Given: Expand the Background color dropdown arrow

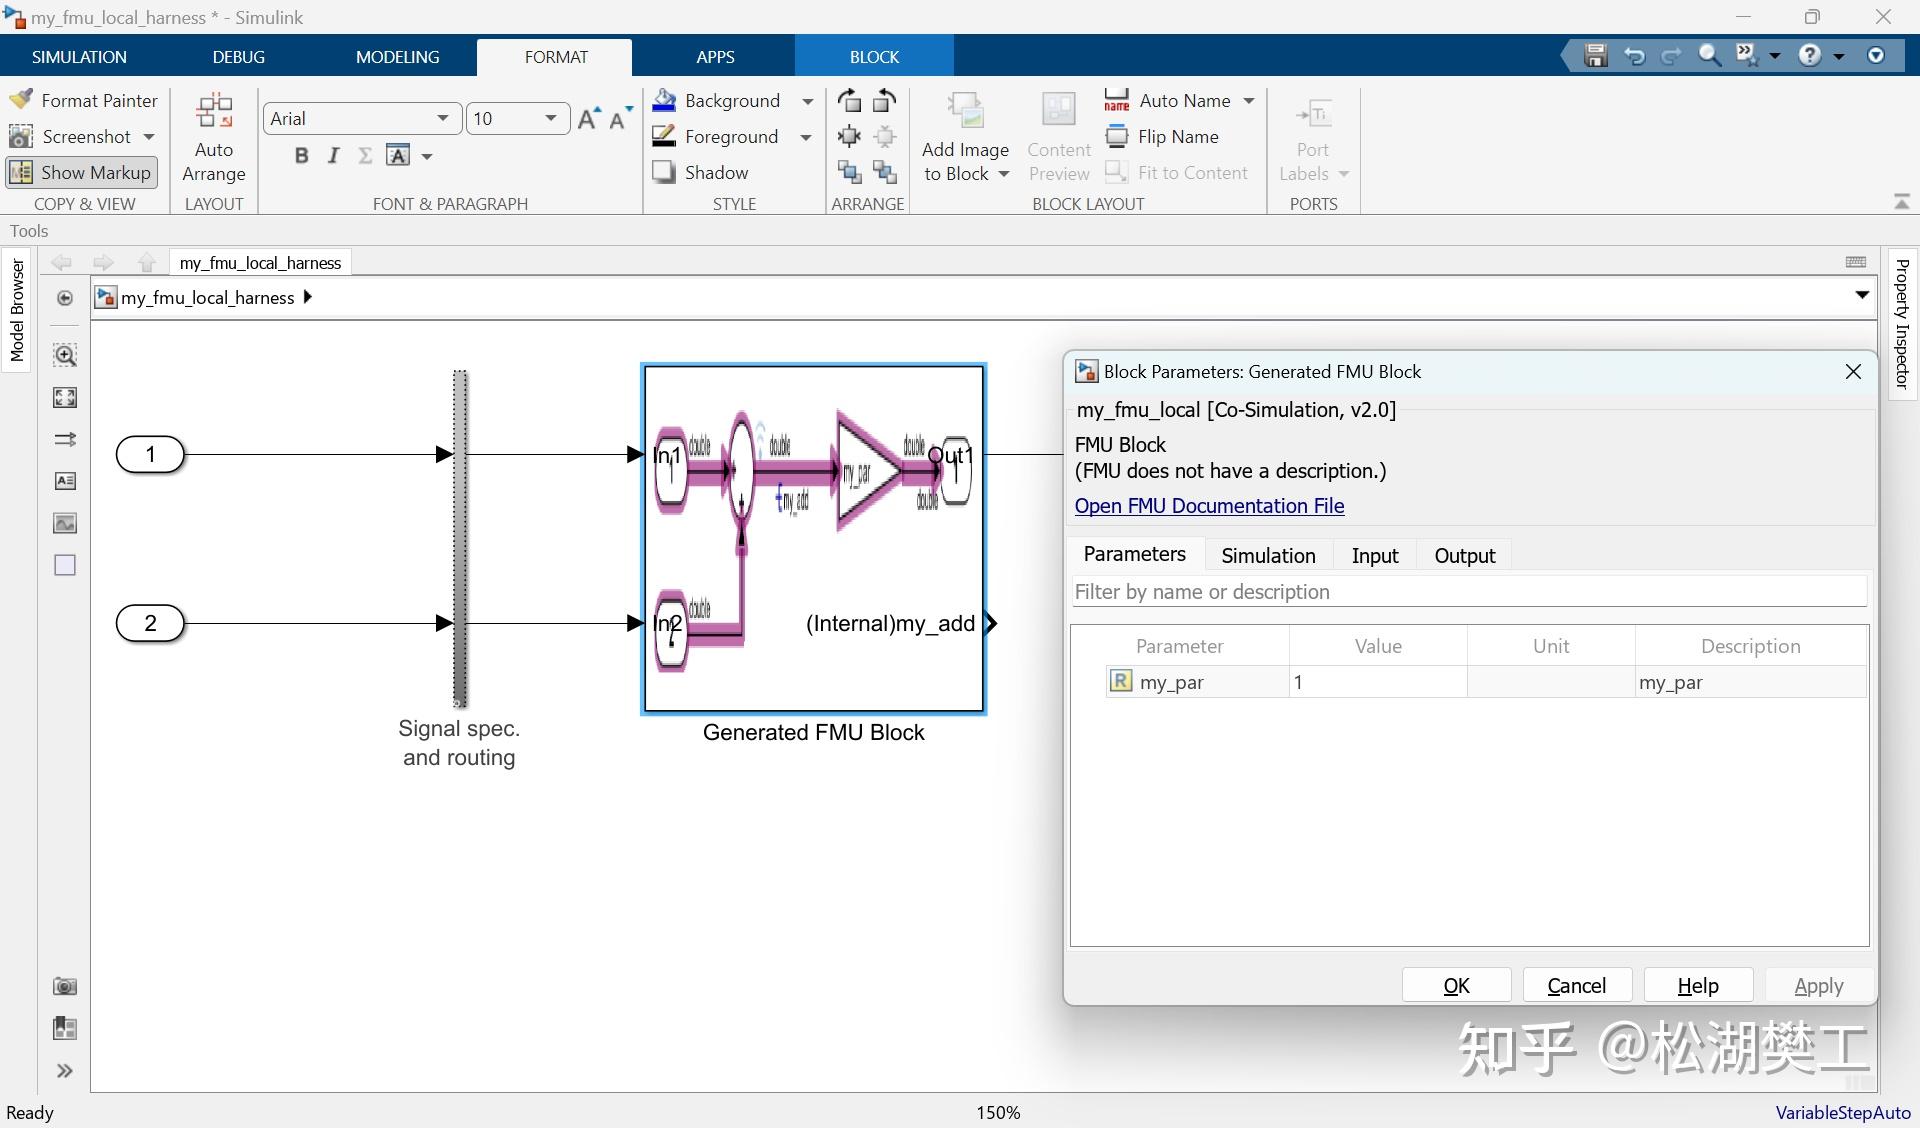Looking at the screenshot, I should pyautogui.click(x=807, y=101).
